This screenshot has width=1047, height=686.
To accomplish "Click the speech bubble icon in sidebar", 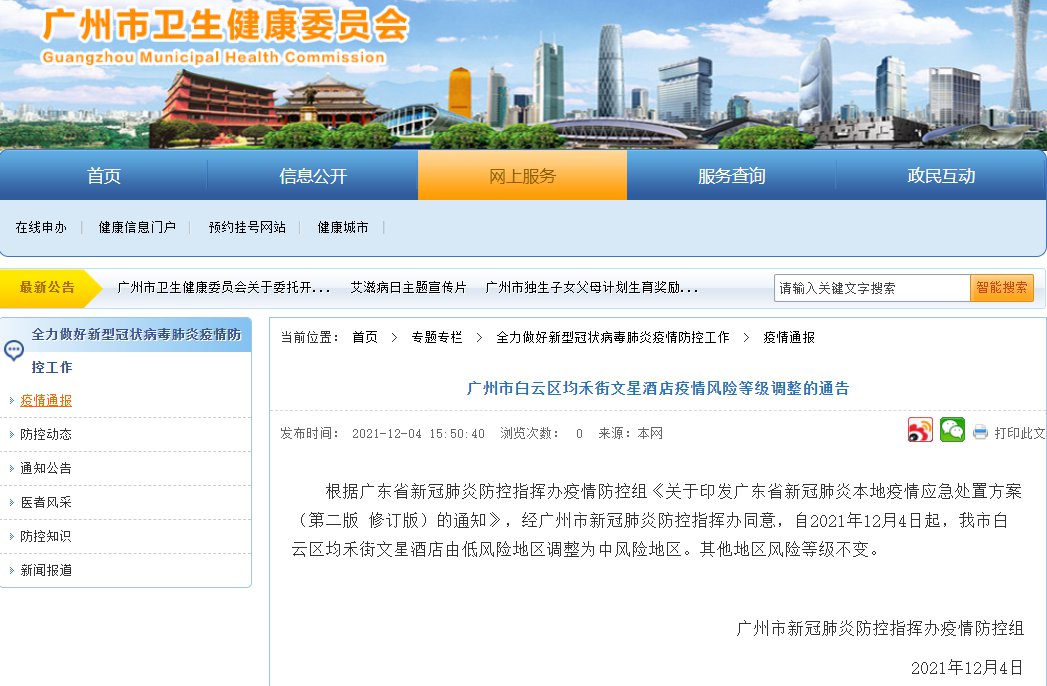I will [x=14, y=351].
